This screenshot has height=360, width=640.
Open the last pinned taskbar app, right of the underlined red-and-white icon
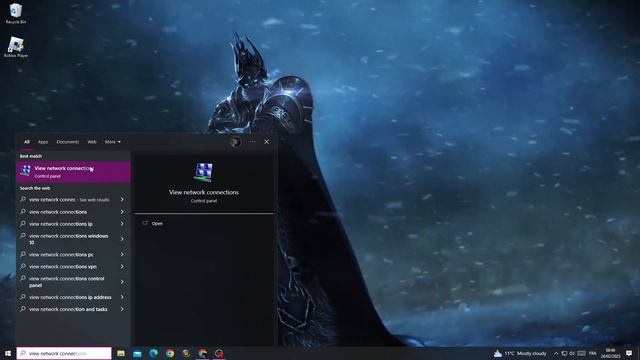[x=219, y=353]
